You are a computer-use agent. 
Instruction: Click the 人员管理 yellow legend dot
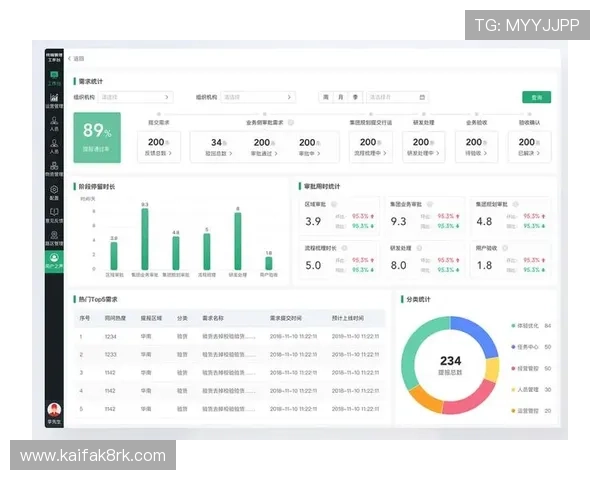[x=513, y=390]
